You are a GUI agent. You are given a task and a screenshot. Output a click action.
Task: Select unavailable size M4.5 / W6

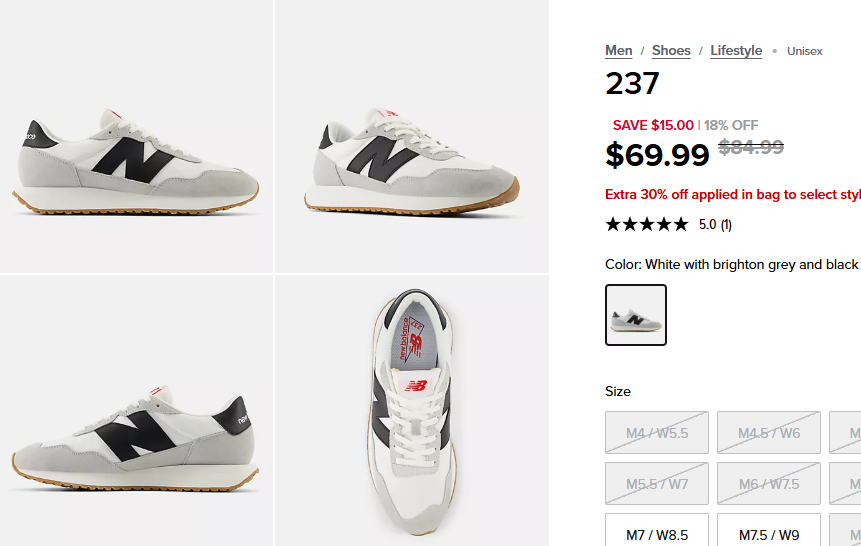[x=769, y=432]
